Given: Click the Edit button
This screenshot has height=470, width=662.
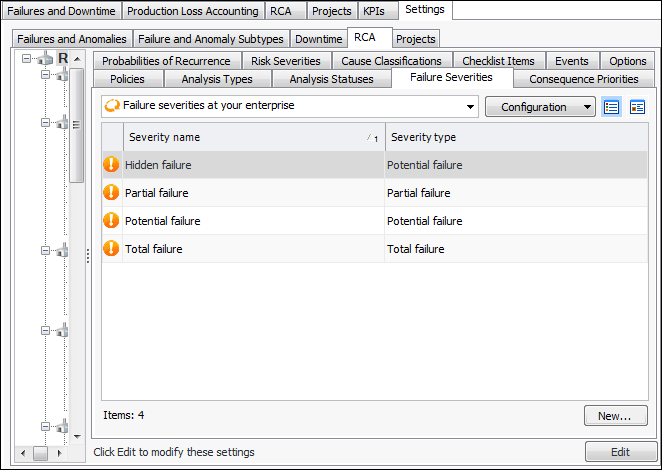Looking at the screenshot, I should click(620, 452).
